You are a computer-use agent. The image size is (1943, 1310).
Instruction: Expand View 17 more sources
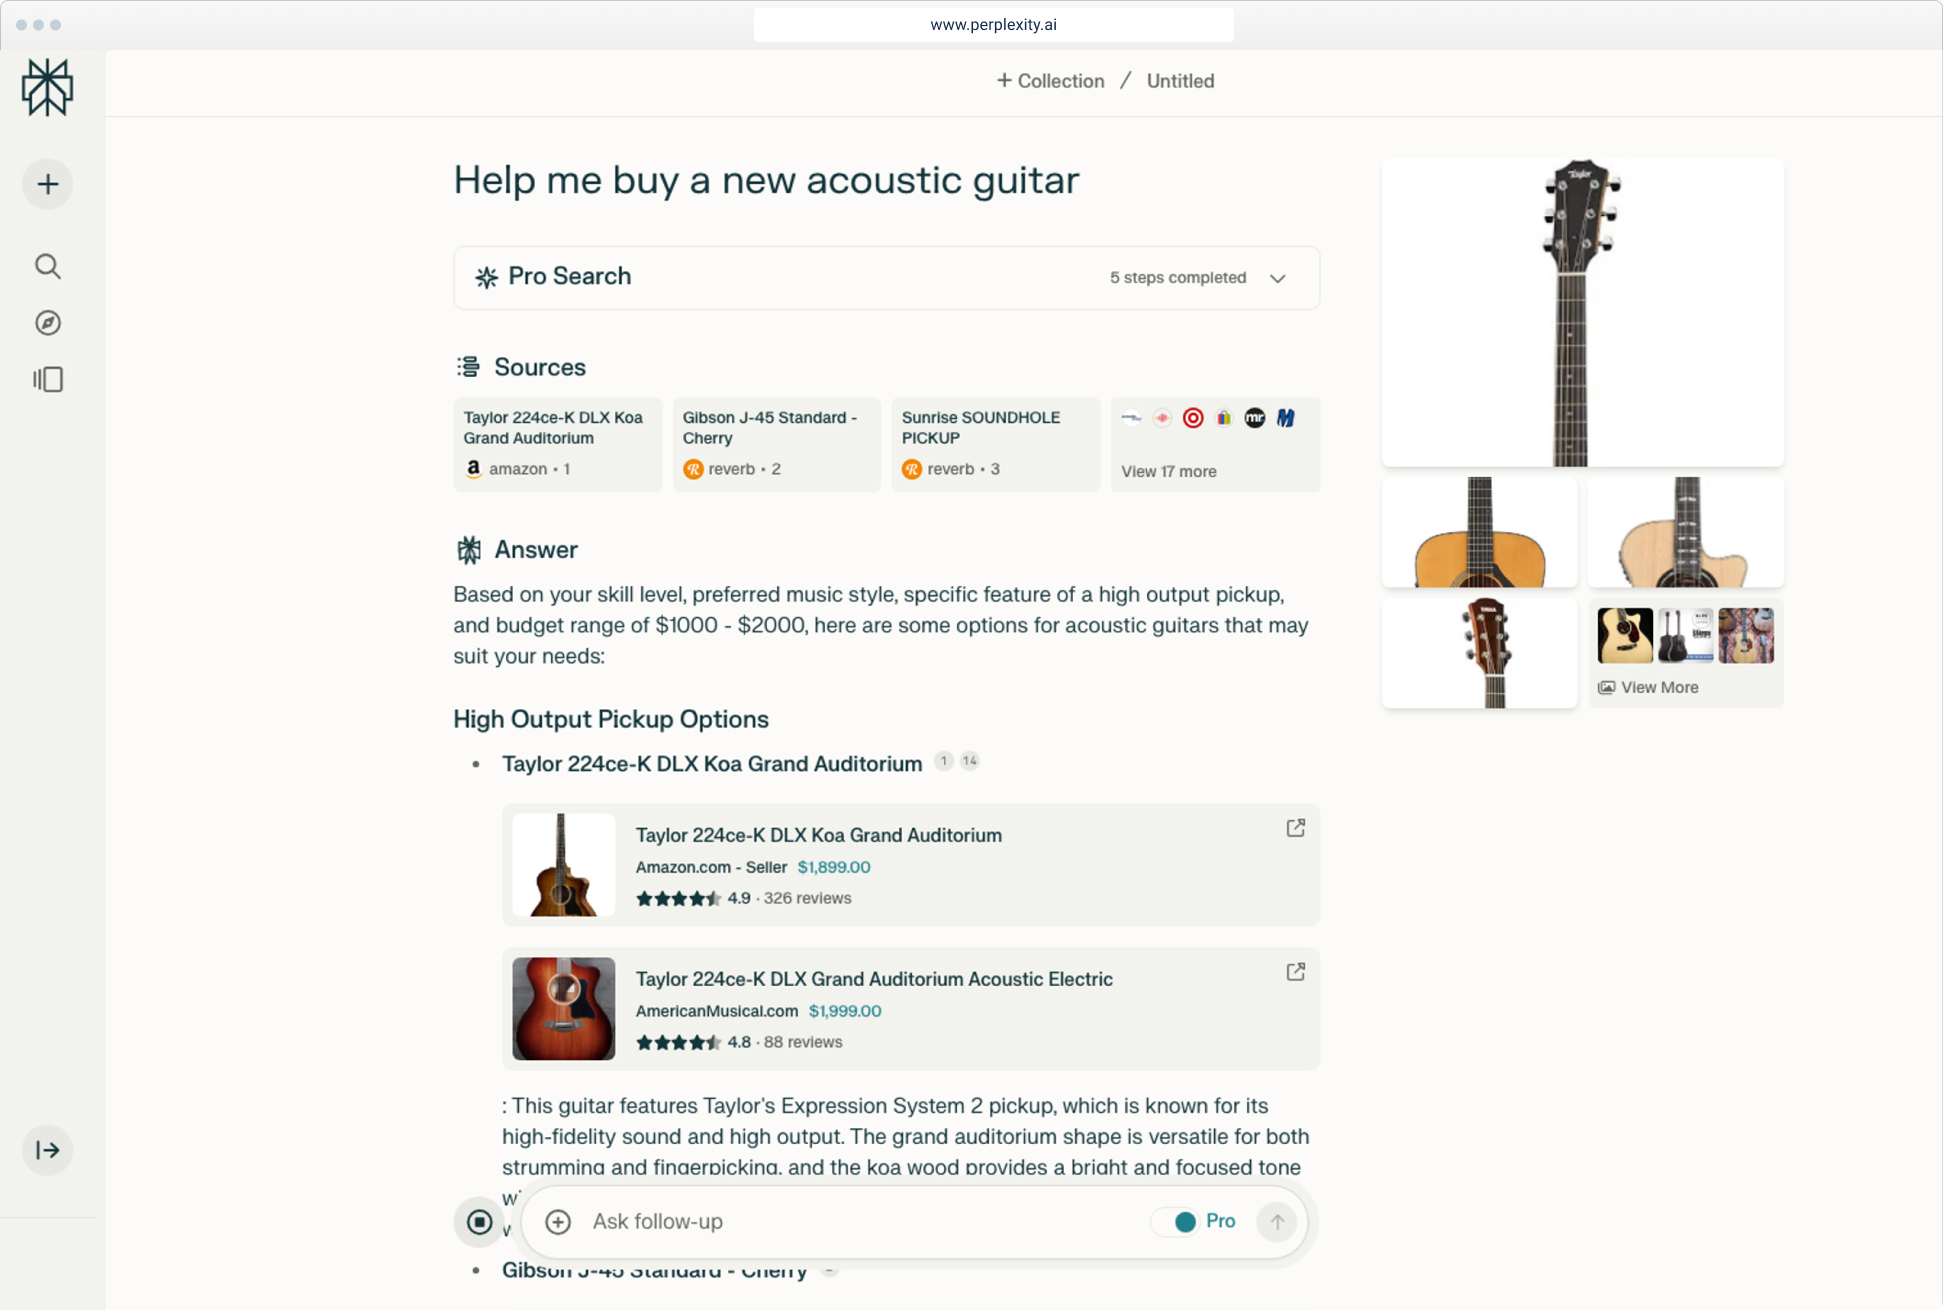1168,471
